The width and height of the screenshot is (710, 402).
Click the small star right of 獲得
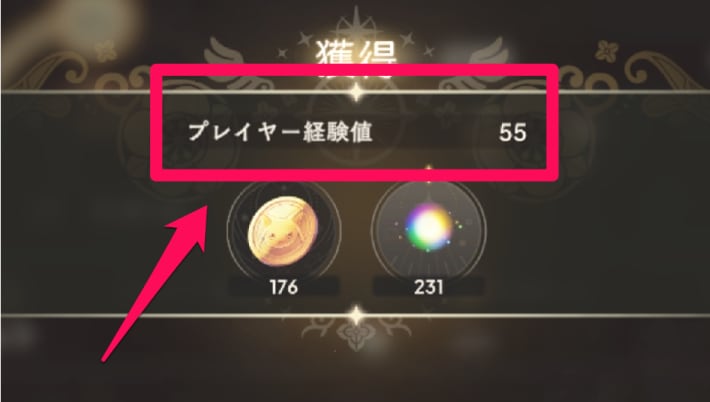click(407, 40)
